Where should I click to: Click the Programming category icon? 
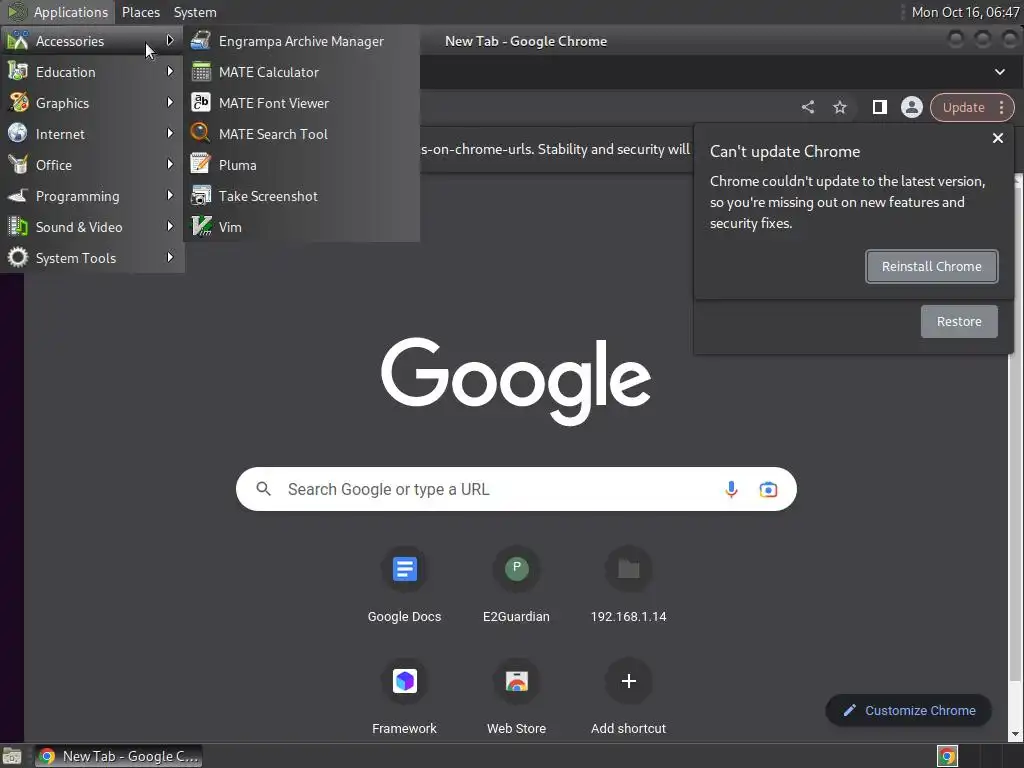click(x=18, y=196)
